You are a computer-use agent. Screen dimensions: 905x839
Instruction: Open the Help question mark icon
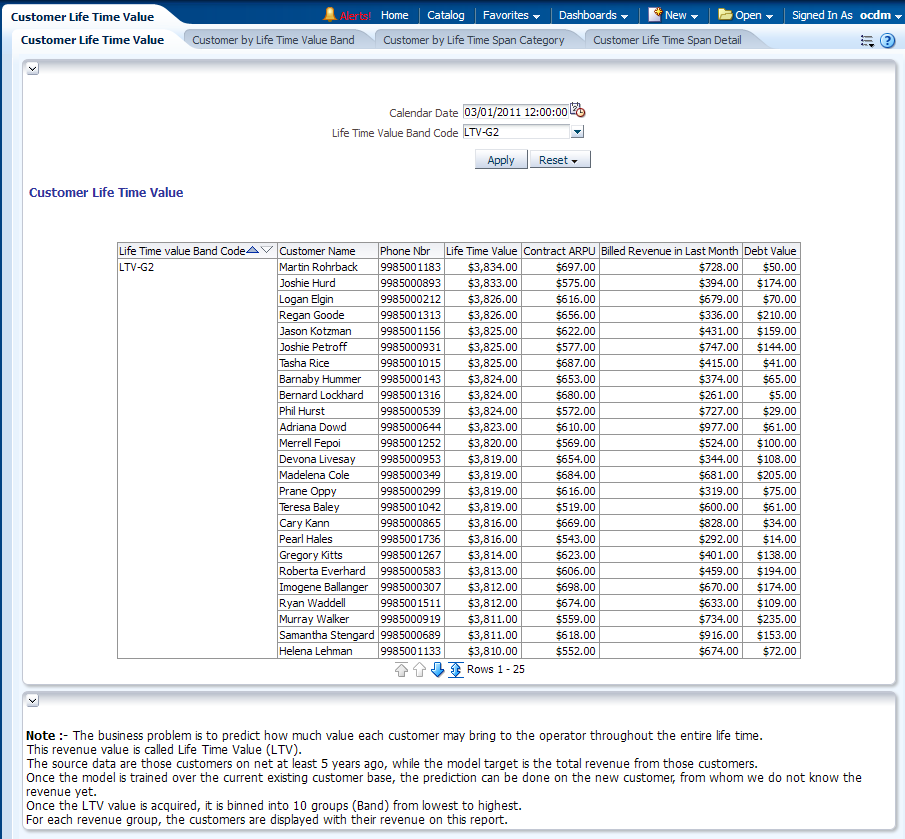(x=887, y=41)
